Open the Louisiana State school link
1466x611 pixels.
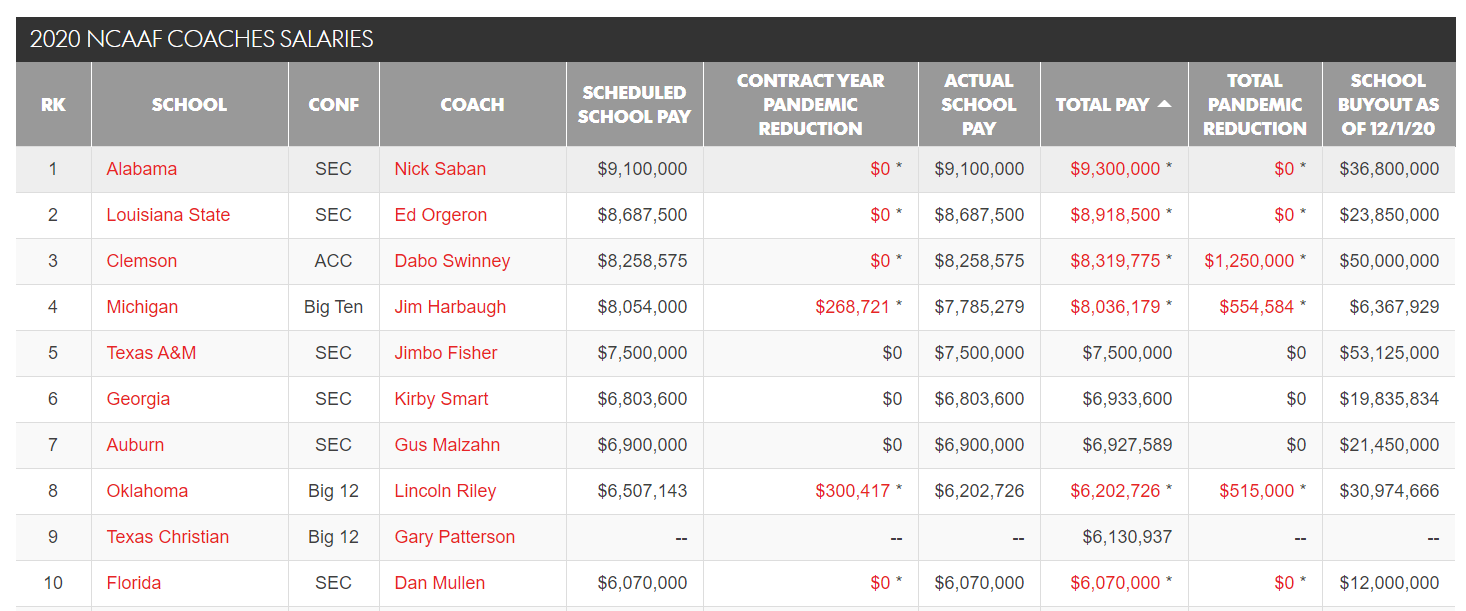tap(168, 215)
